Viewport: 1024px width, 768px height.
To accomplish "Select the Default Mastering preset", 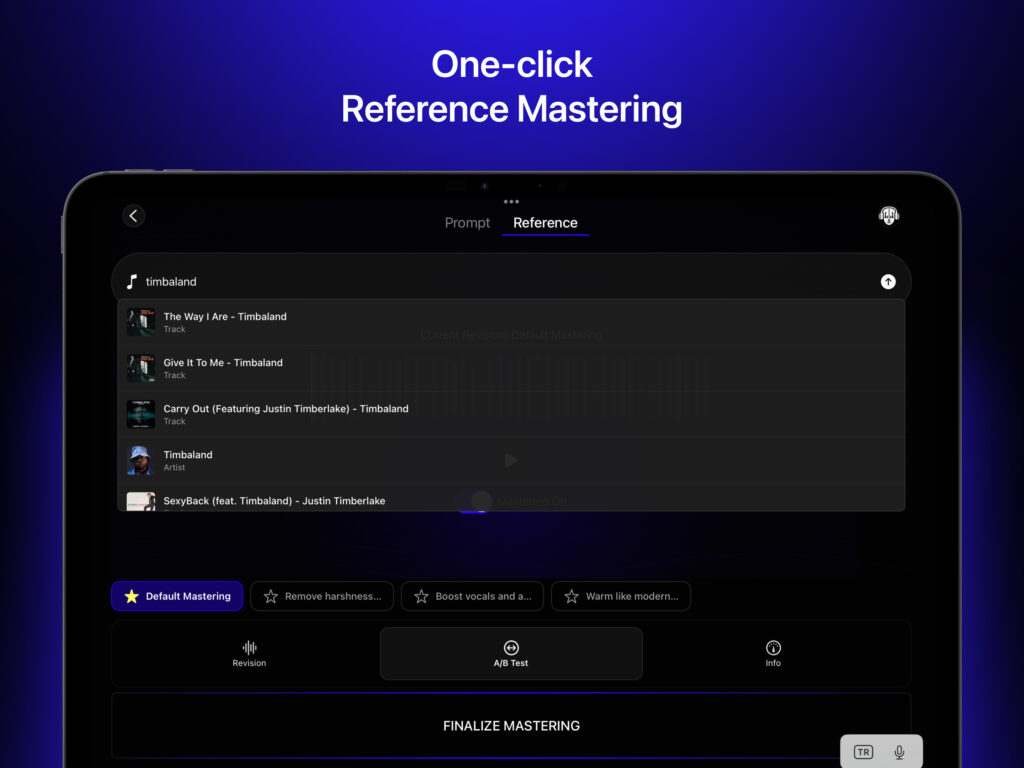I will [x=177, y=596].
